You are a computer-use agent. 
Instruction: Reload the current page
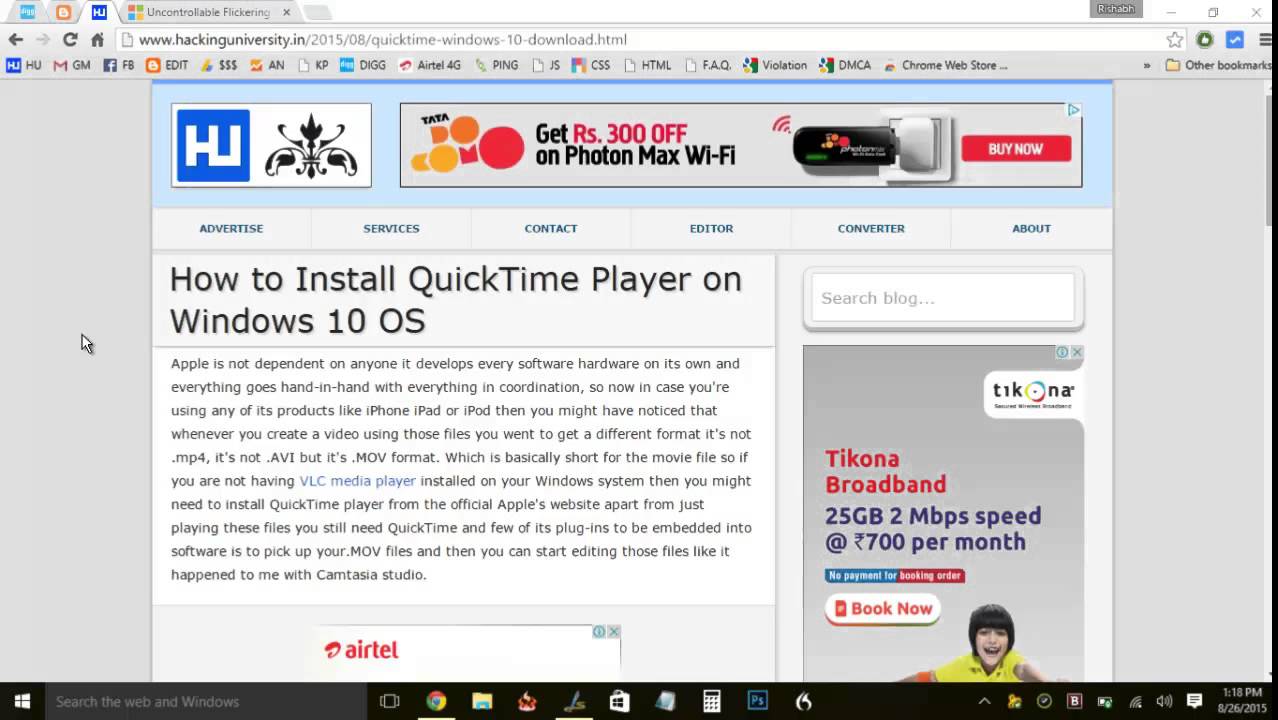pos(70,40)
